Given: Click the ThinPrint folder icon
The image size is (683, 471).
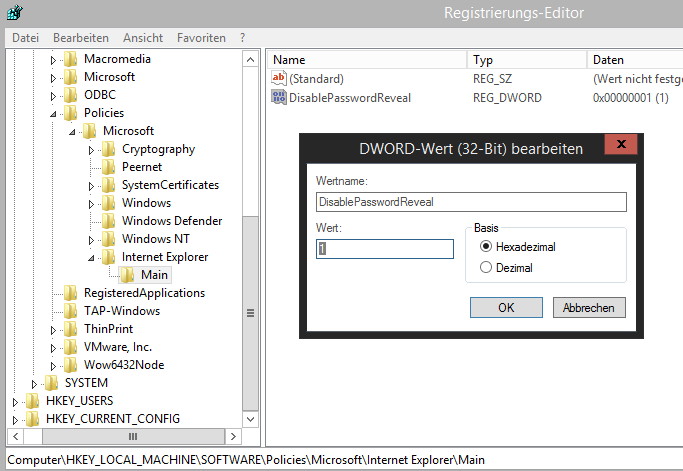Looking at the screenshot, I should point(71,329).
